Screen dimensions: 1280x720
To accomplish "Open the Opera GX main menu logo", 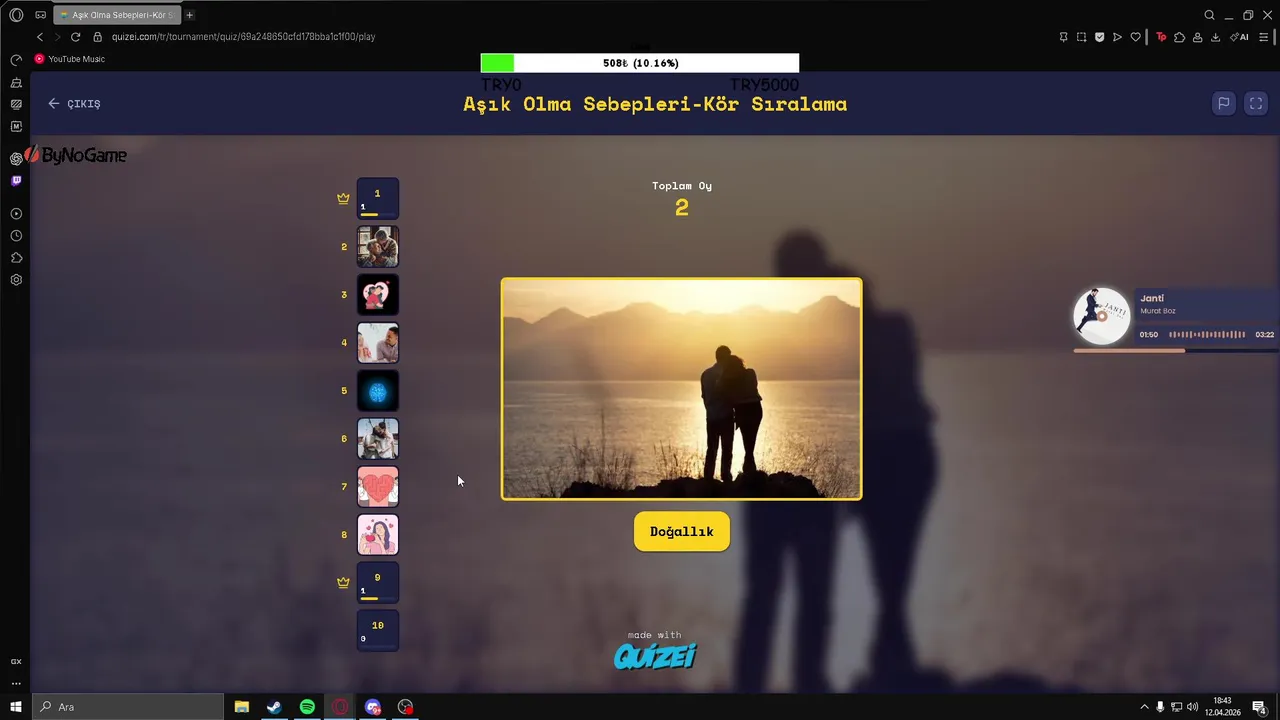I will 16,15.
